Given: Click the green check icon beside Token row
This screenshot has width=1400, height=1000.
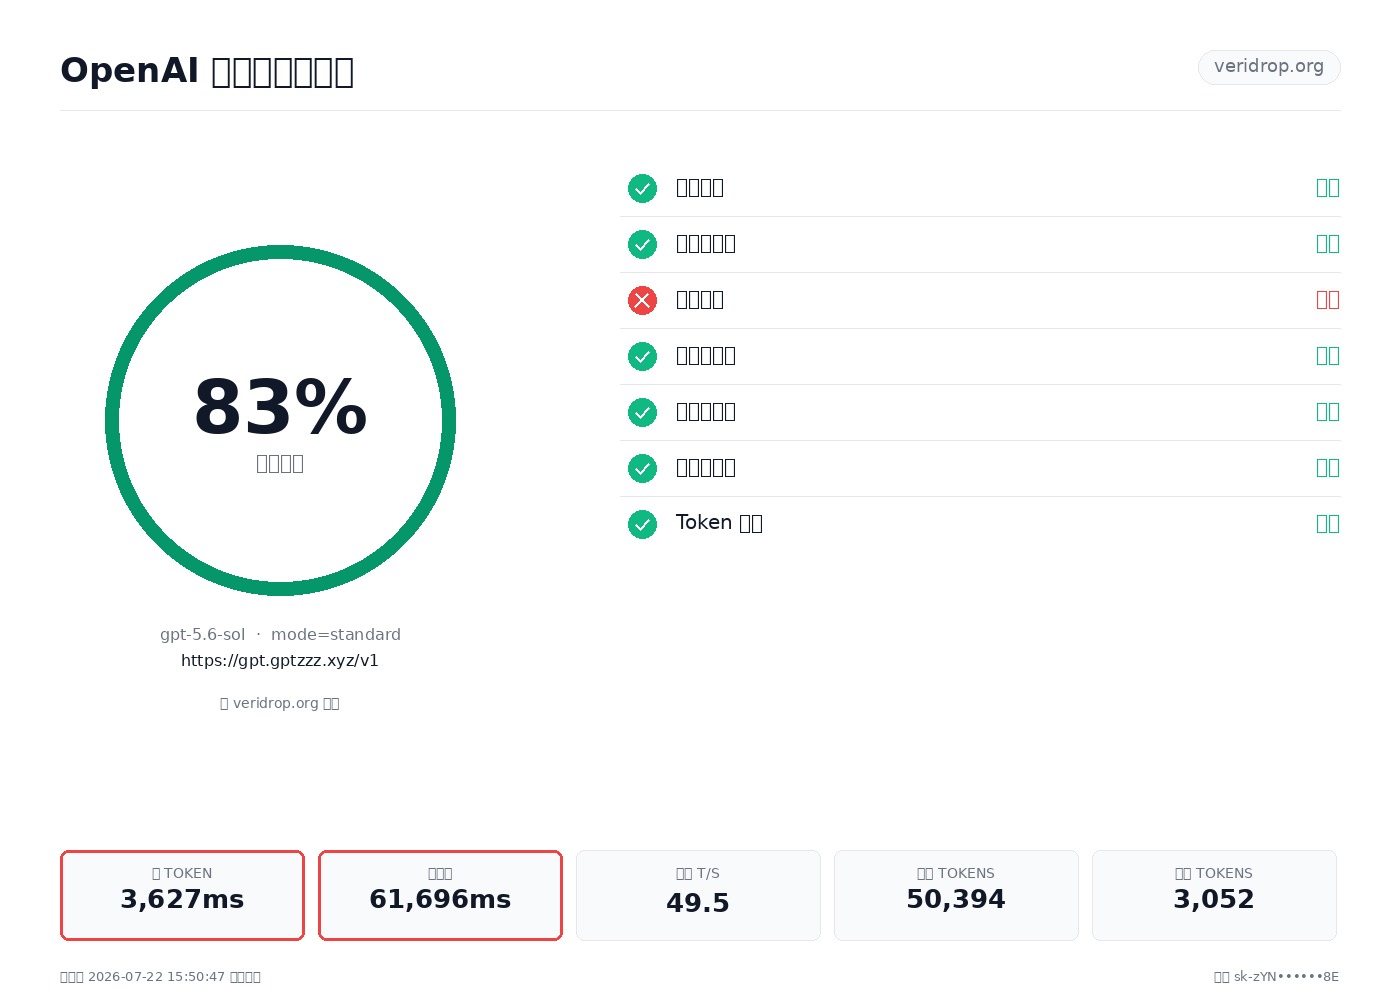Looking at the screenshot, I should click(x=642, y=524).
